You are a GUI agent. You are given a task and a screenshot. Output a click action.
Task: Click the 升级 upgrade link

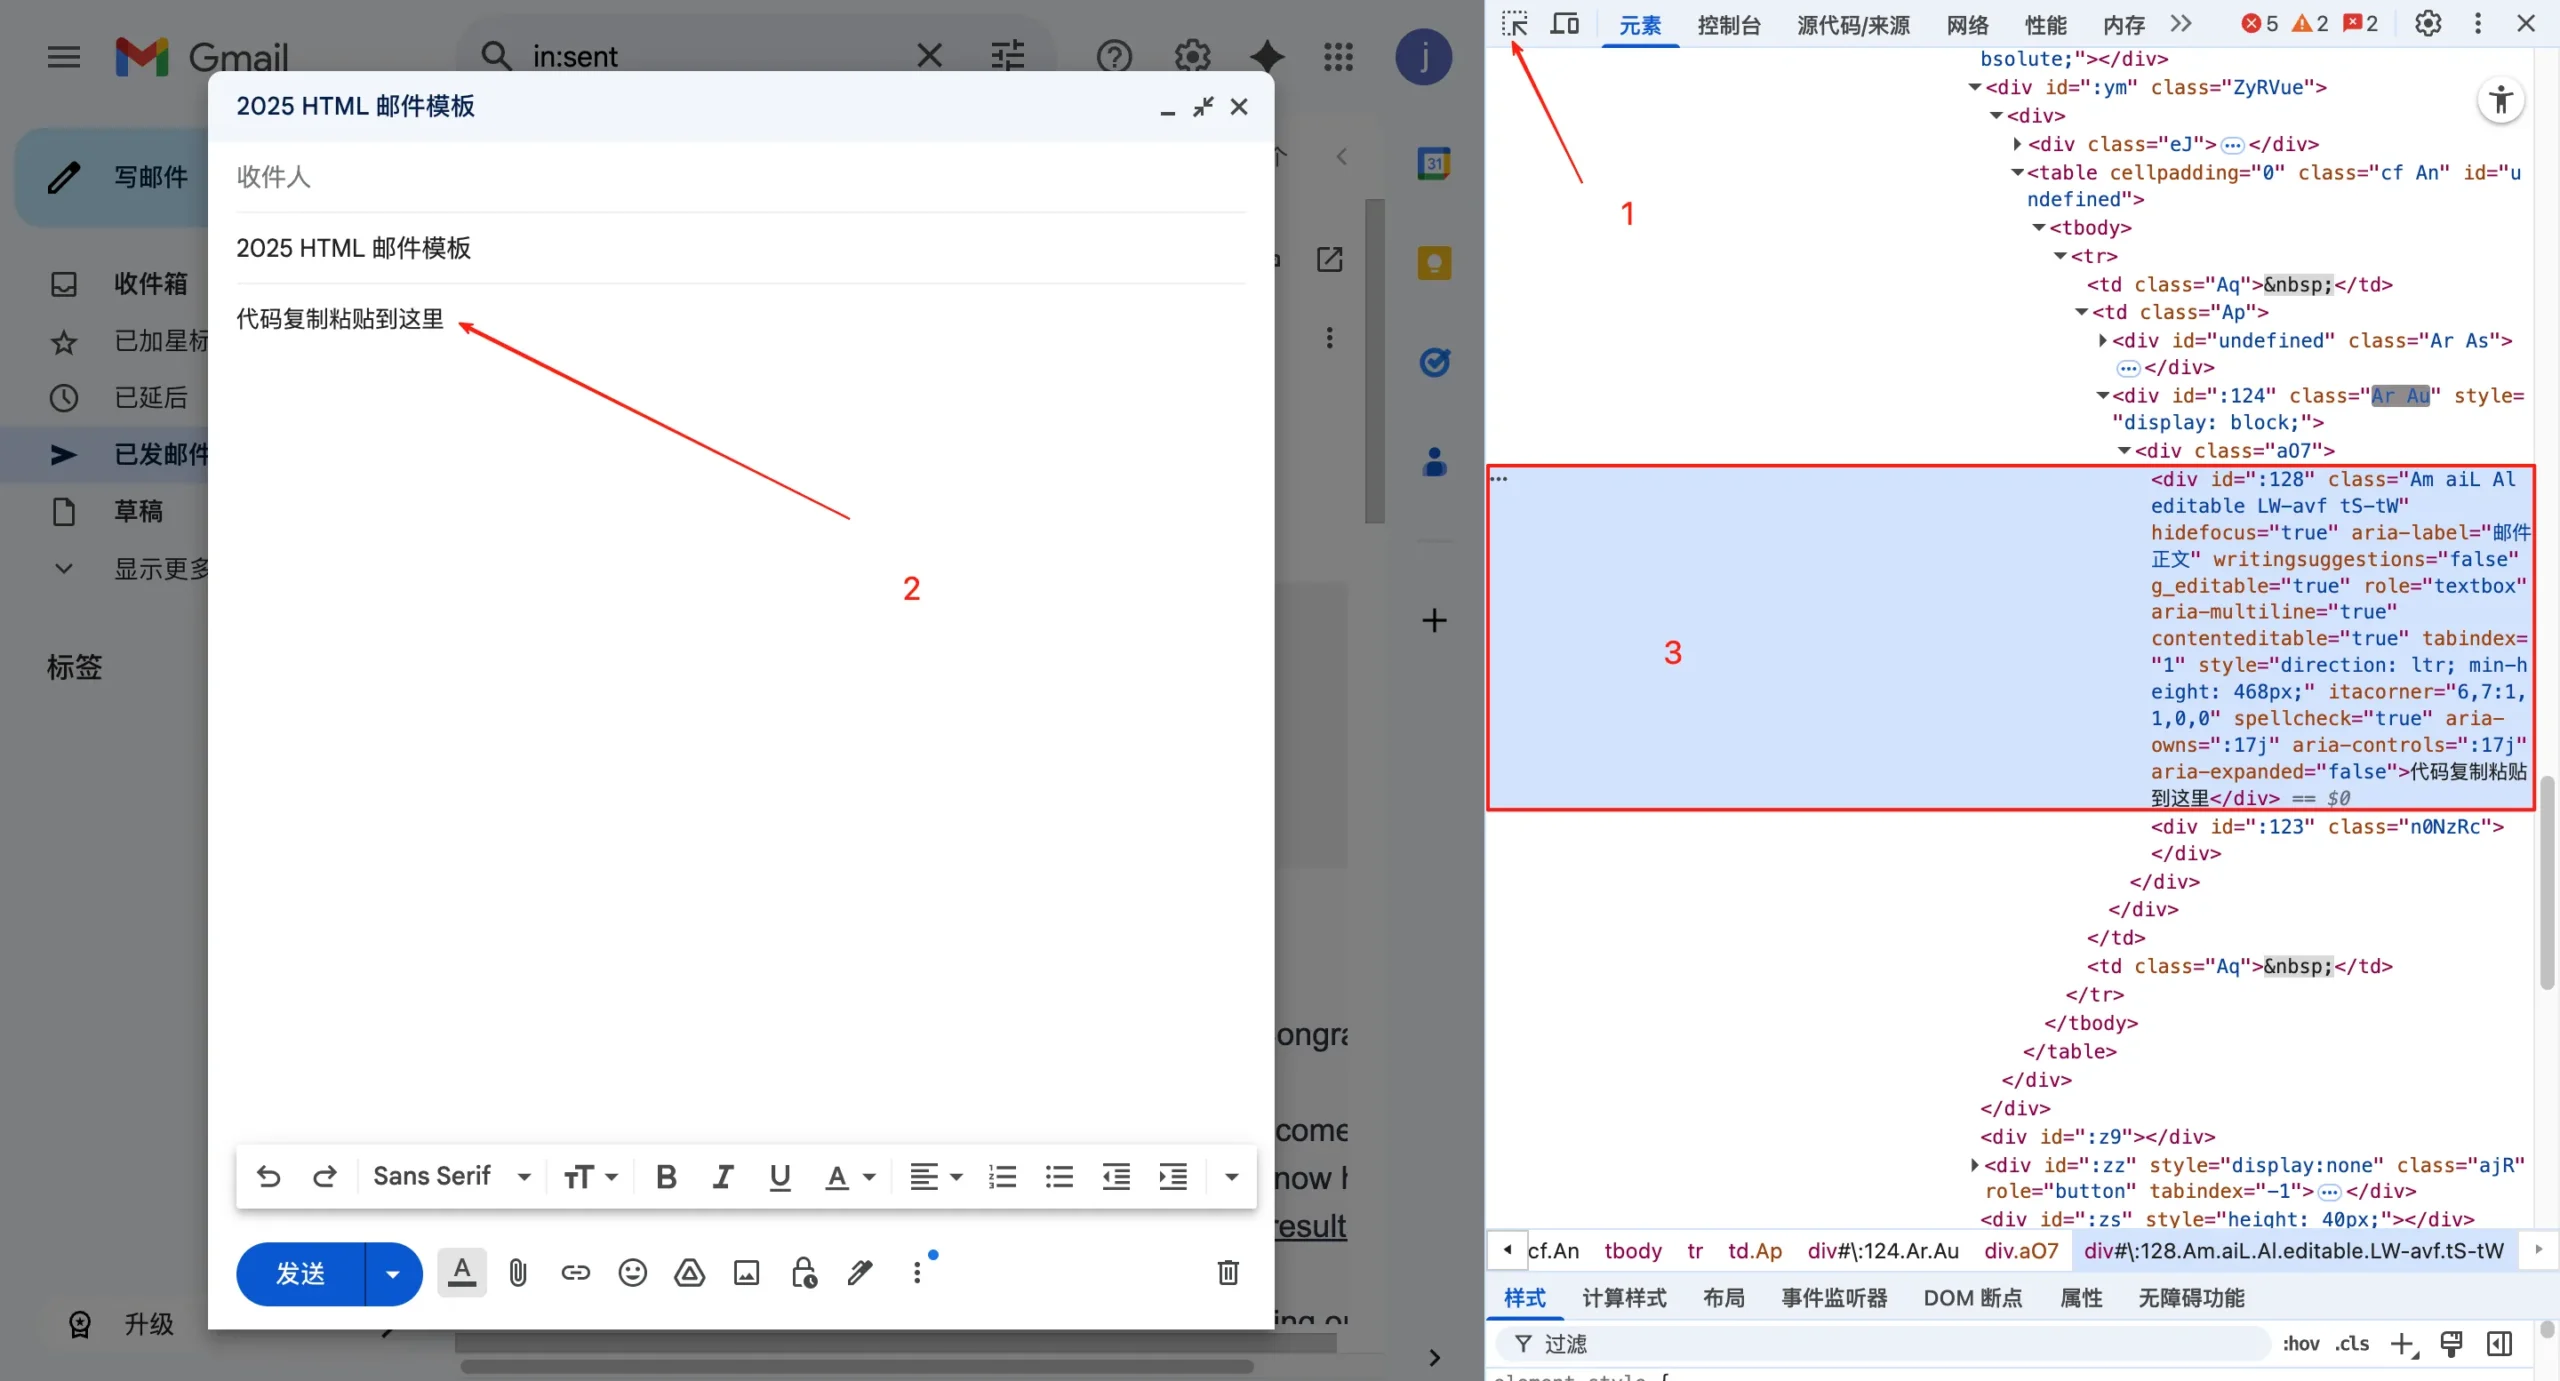click(148, 1323)
